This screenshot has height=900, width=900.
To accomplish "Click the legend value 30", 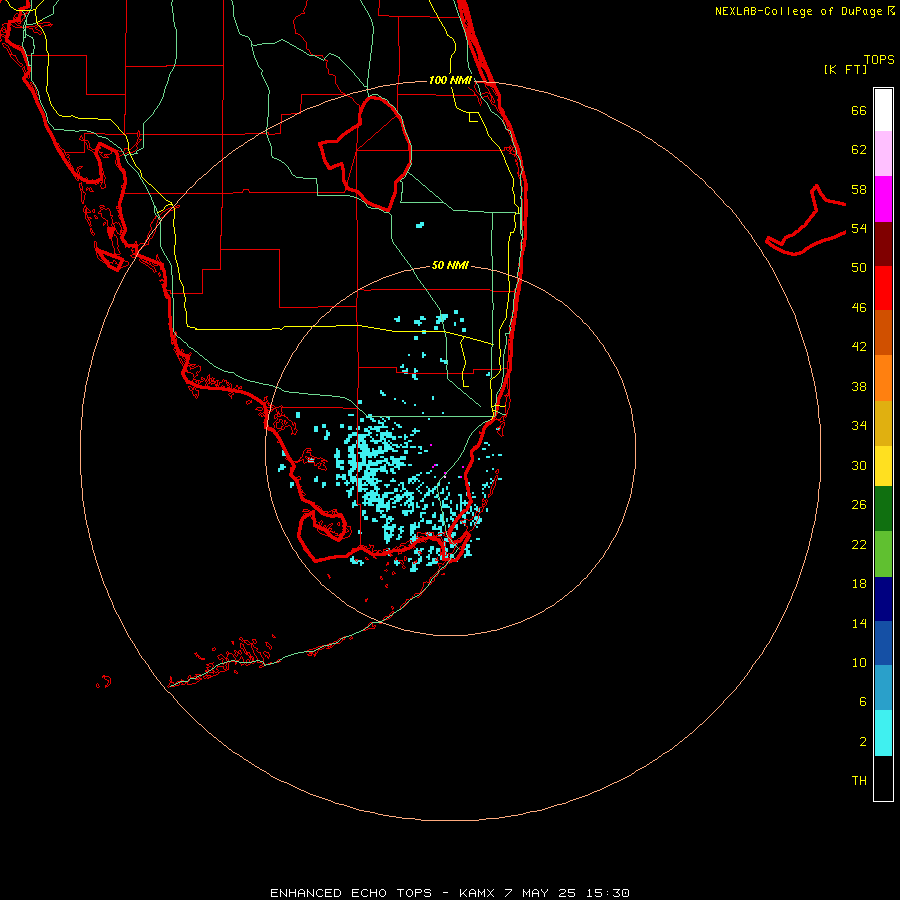I will point(859,465).
